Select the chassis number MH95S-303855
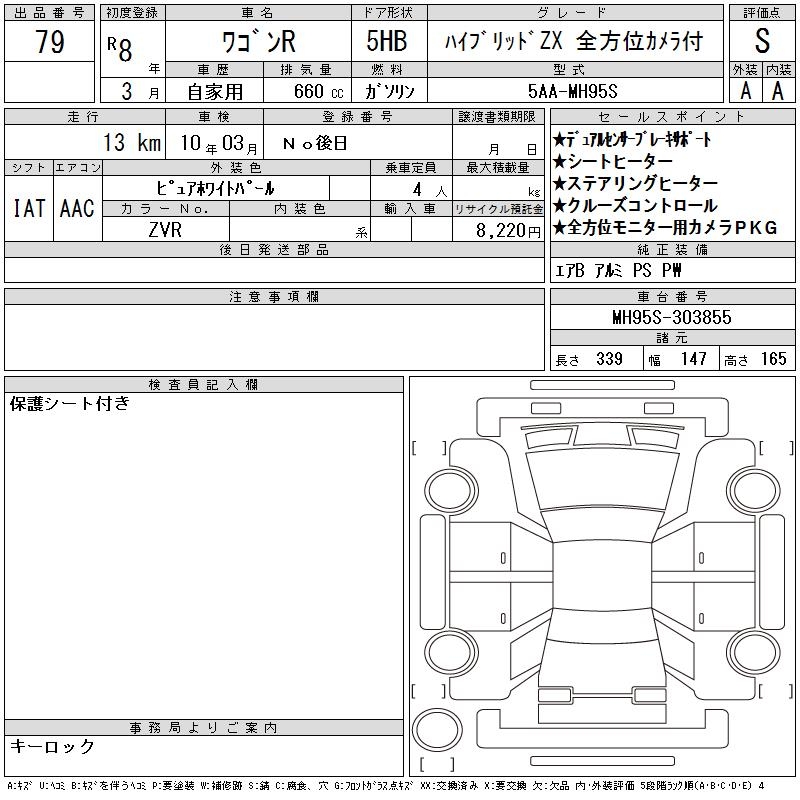Image resolution: width=800 pixels, height=800 pixels. pyautogui.click(x=671, y=317)
